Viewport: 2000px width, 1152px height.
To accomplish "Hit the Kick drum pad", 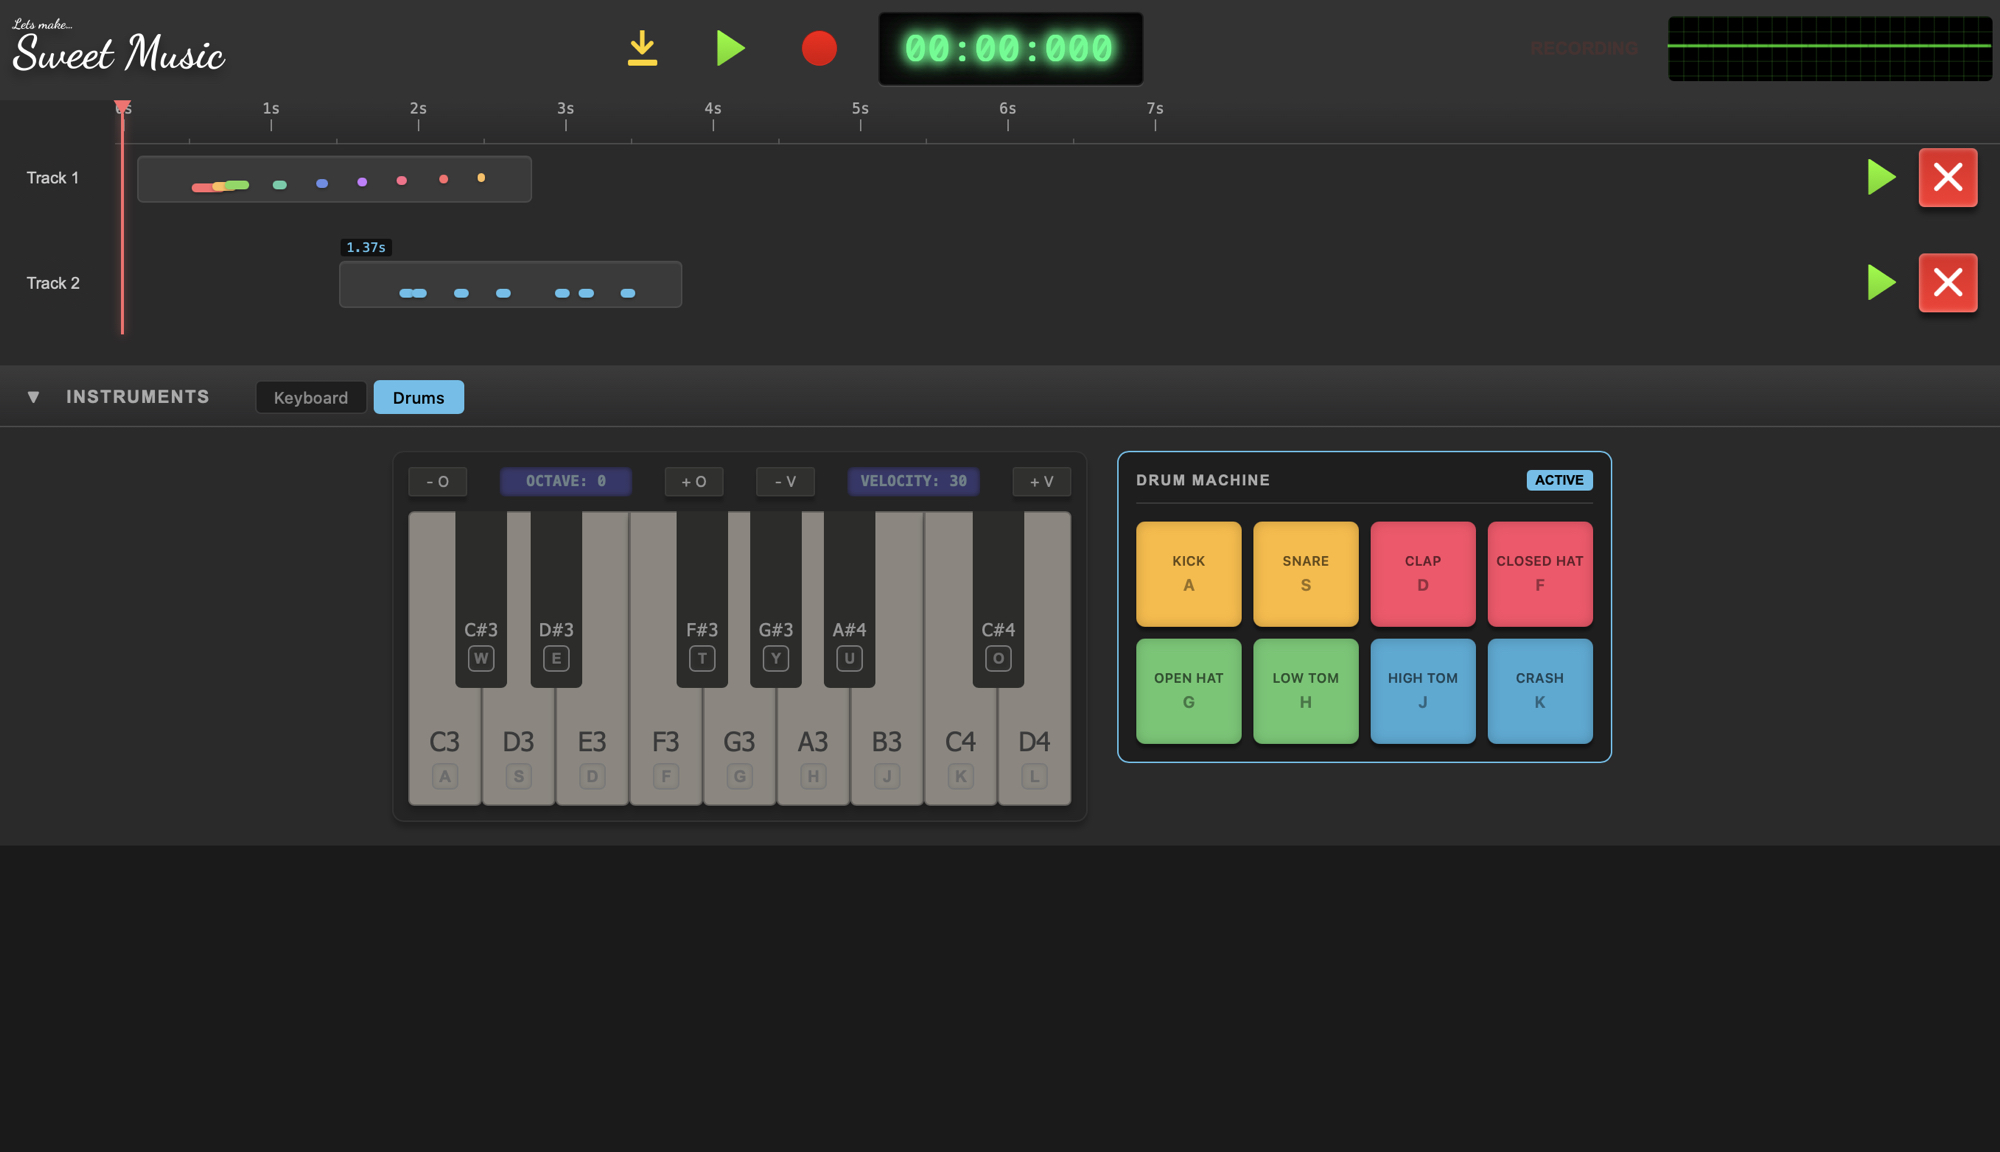I will [1188, 573].
